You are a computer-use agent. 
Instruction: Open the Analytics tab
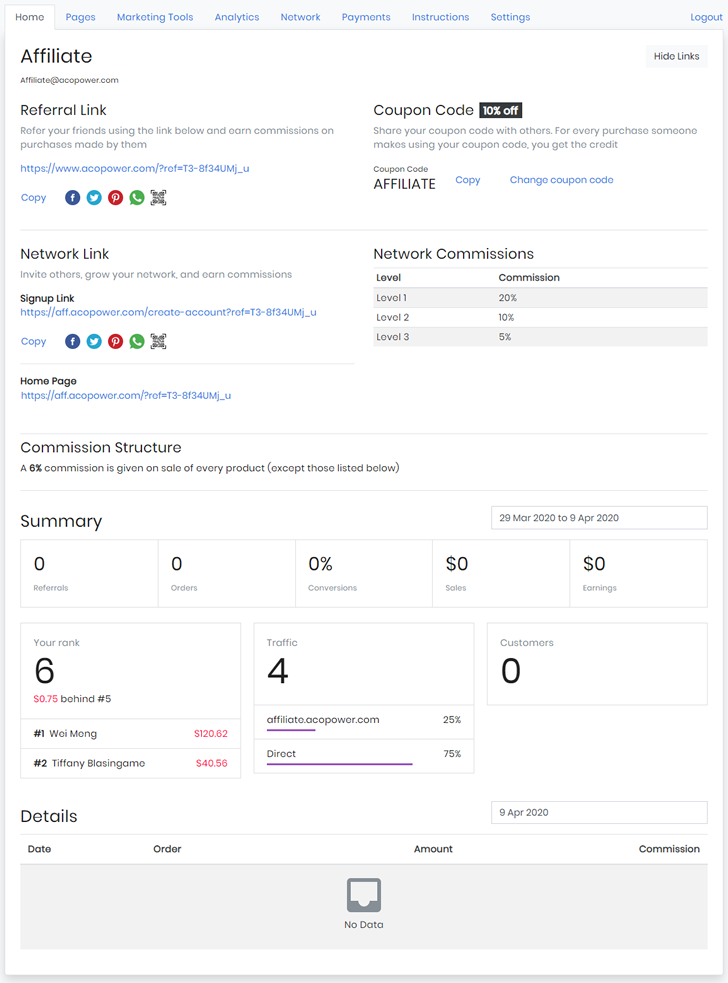coord(237,17)
